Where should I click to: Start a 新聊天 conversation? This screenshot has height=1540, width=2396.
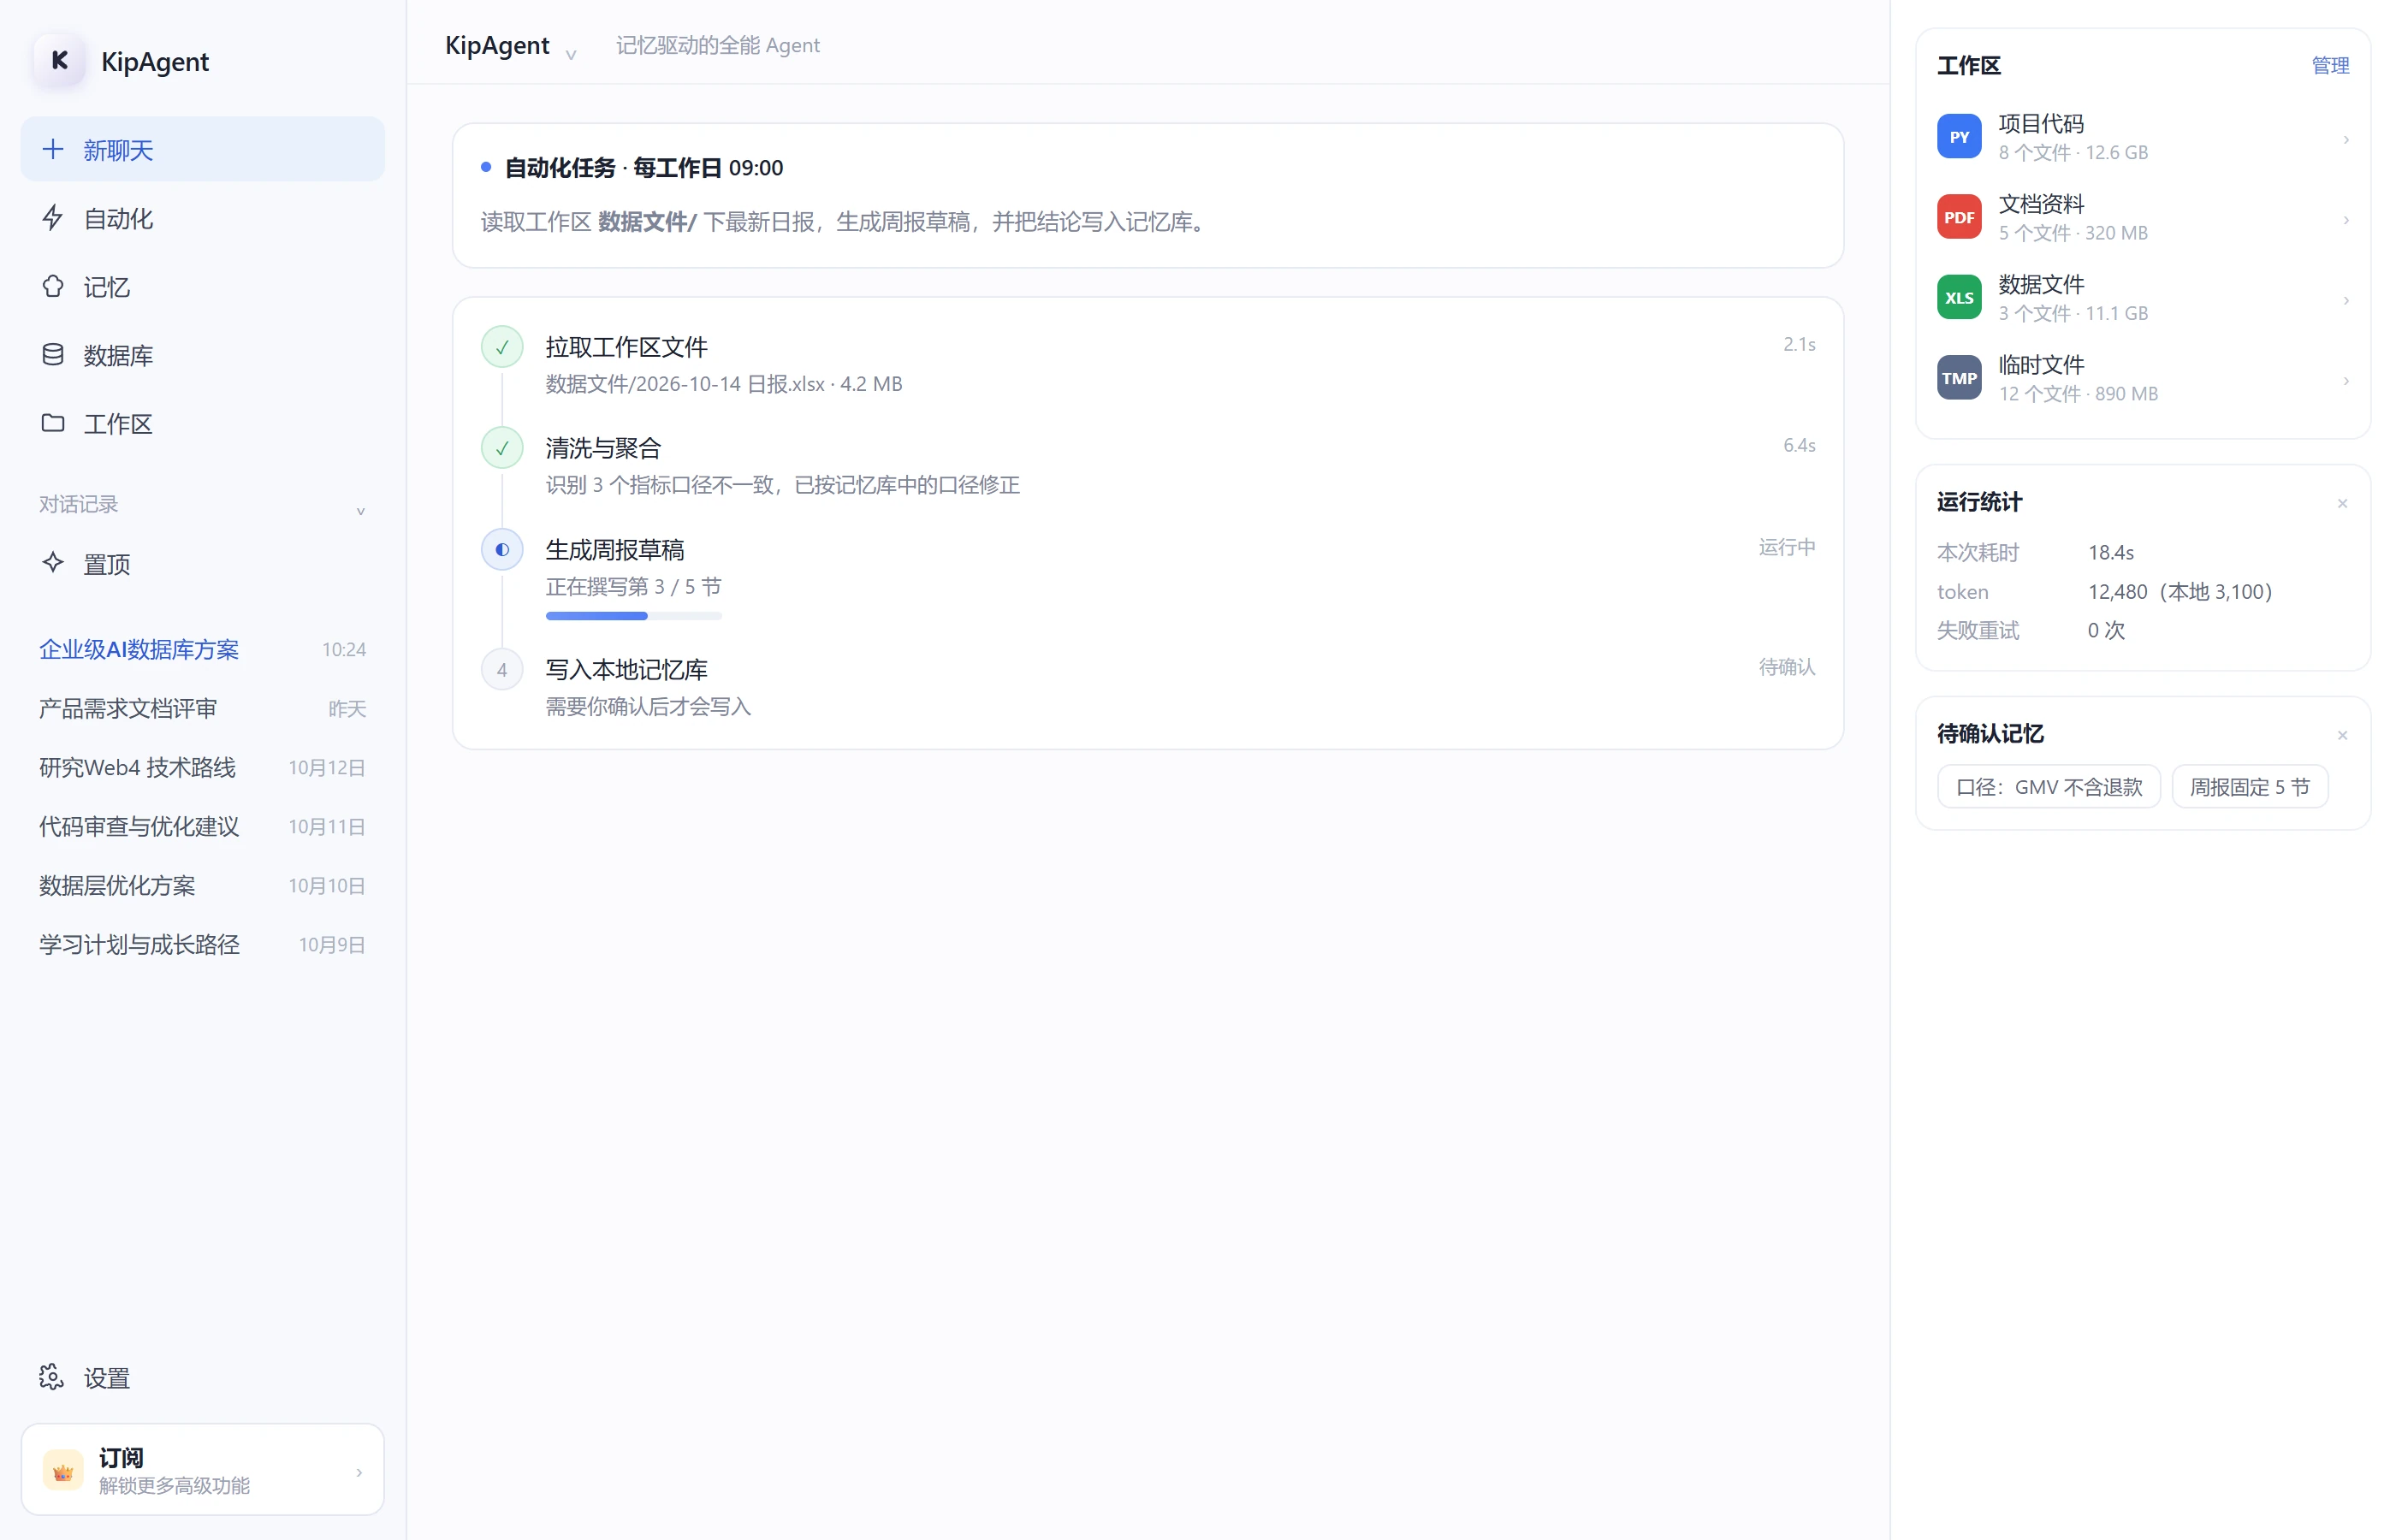point(202,149)
